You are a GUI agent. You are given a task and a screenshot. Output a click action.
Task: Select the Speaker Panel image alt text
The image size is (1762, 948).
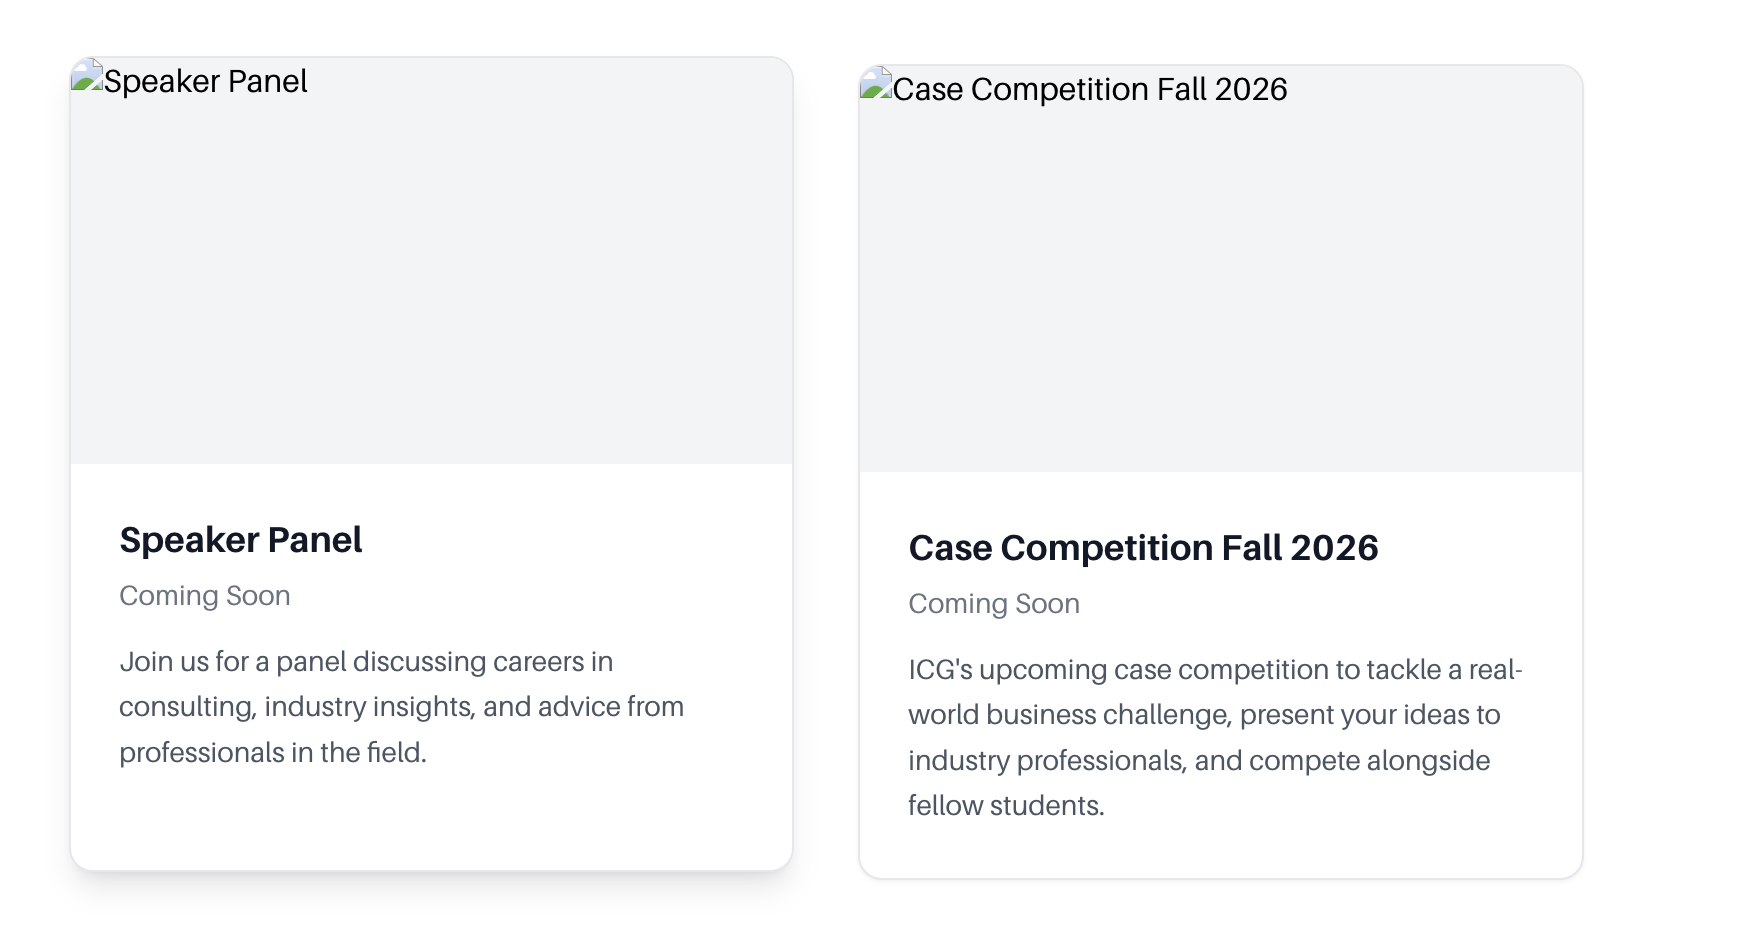click(x=205, y=81)
